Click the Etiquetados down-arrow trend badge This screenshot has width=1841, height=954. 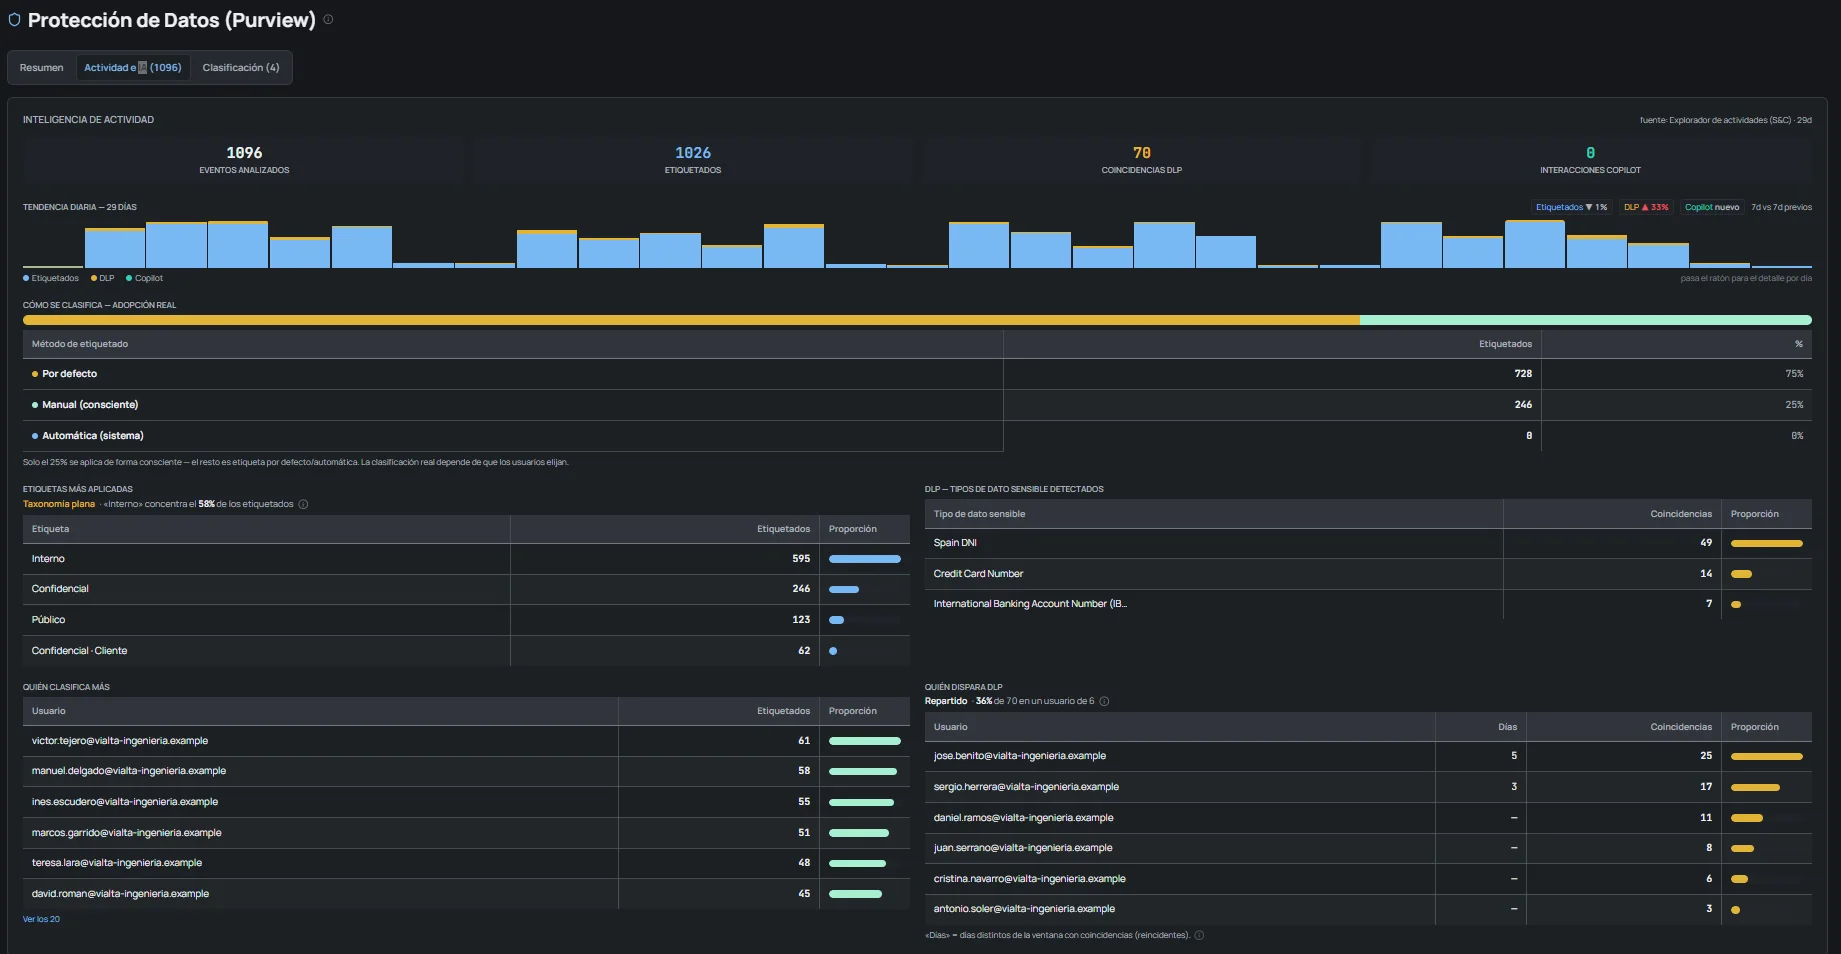[x=1571, y=207]
